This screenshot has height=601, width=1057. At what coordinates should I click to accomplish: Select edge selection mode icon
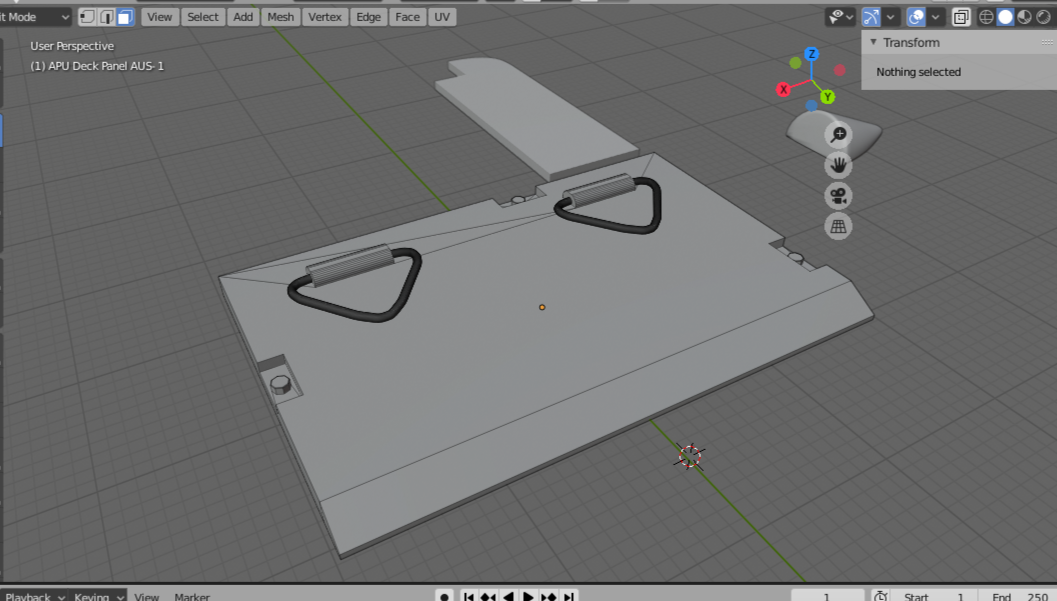coord(107,17)
